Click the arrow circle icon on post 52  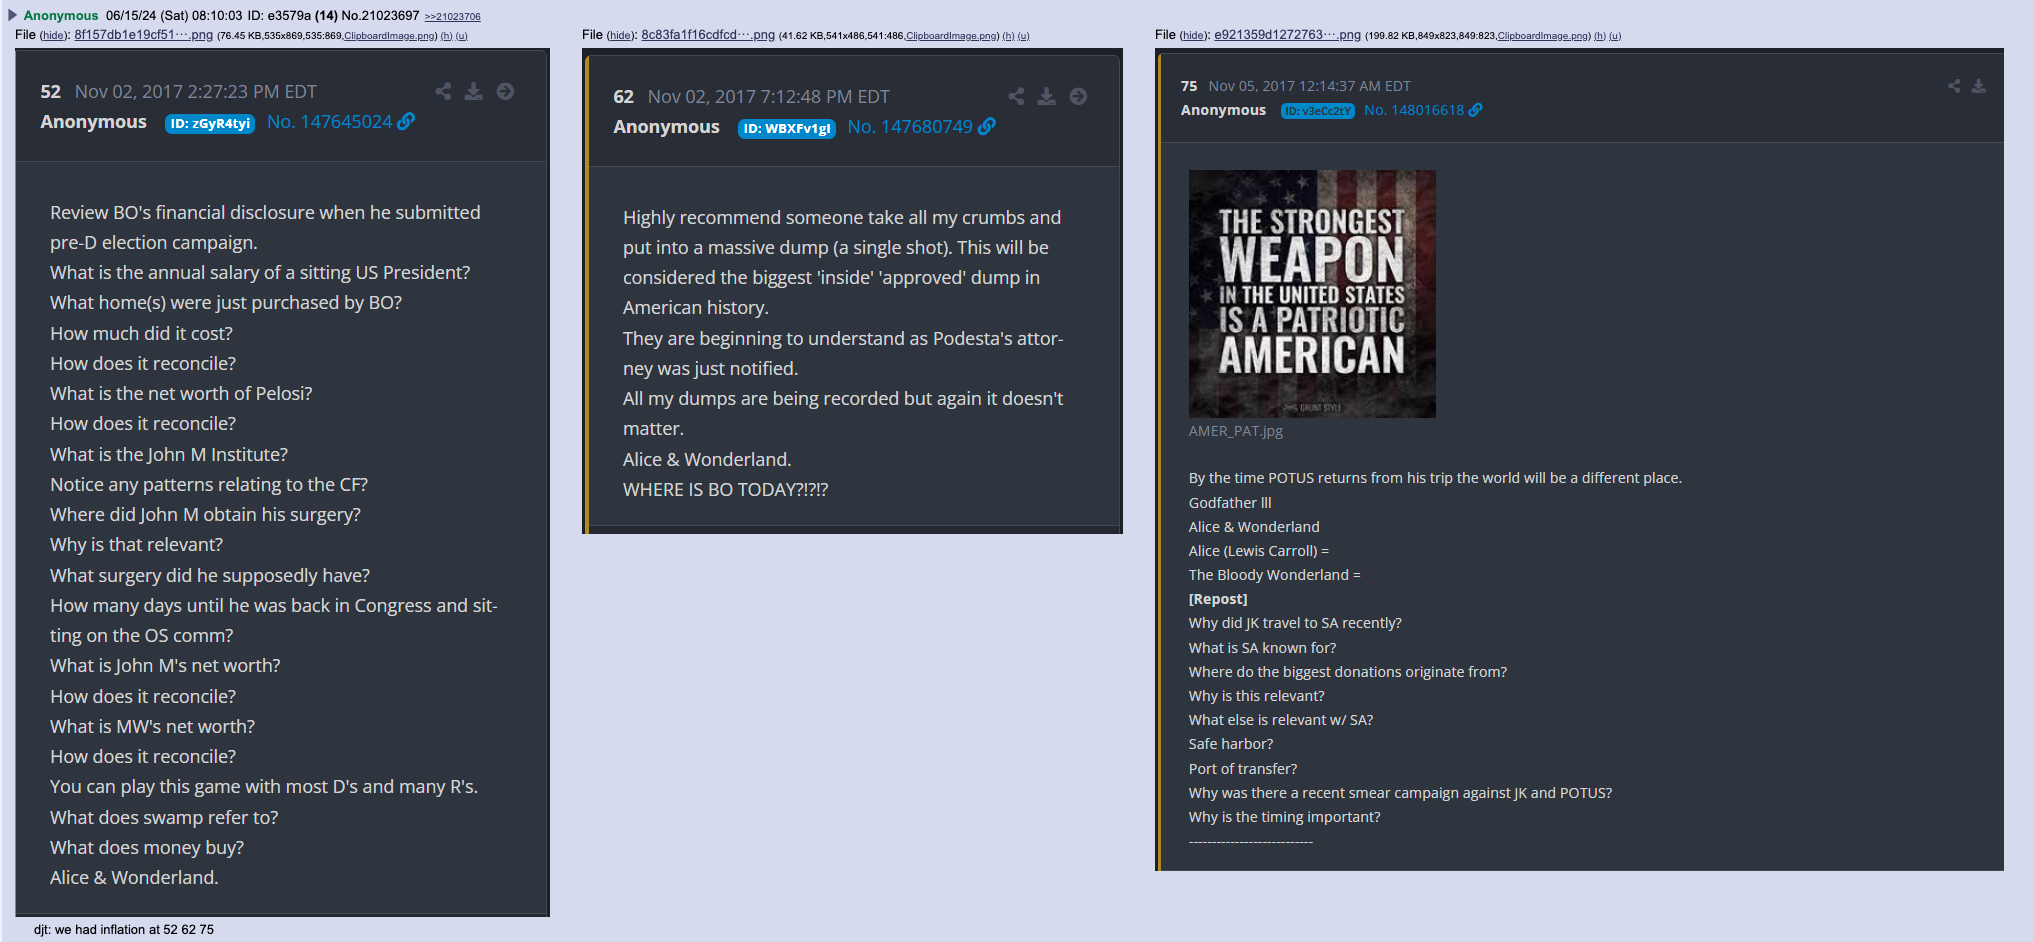click(x=506, y=91)
